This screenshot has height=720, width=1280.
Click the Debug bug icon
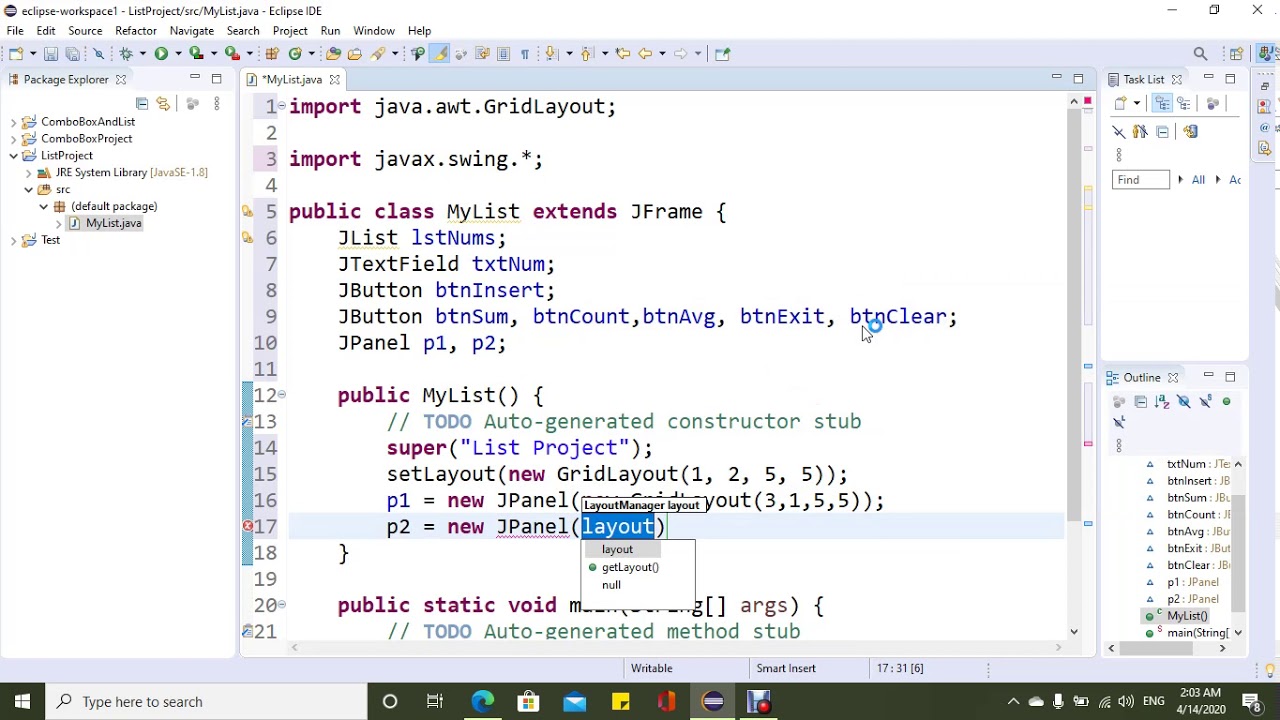pyautogui.click(x=125, y=53)
